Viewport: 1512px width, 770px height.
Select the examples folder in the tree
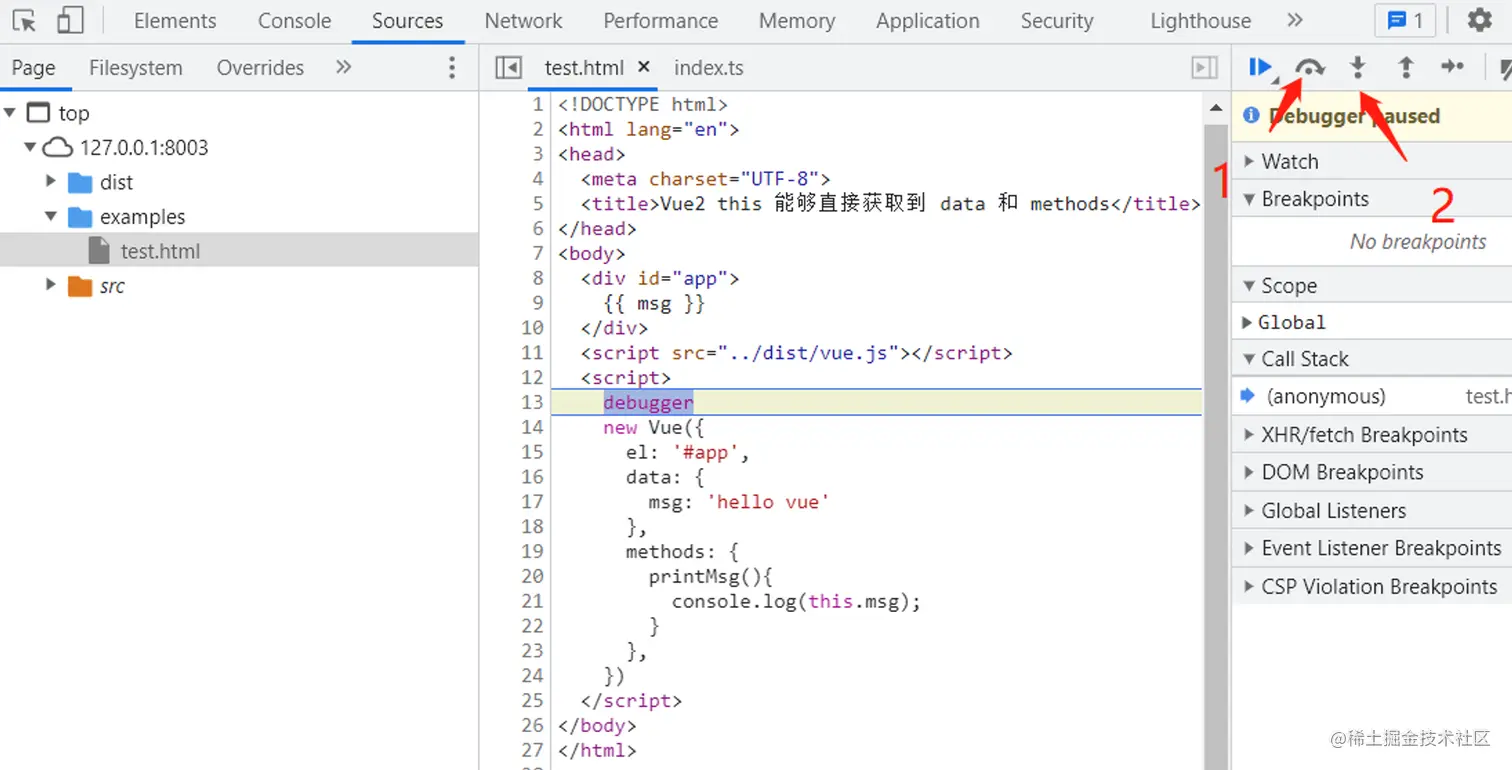click(142, 217)
